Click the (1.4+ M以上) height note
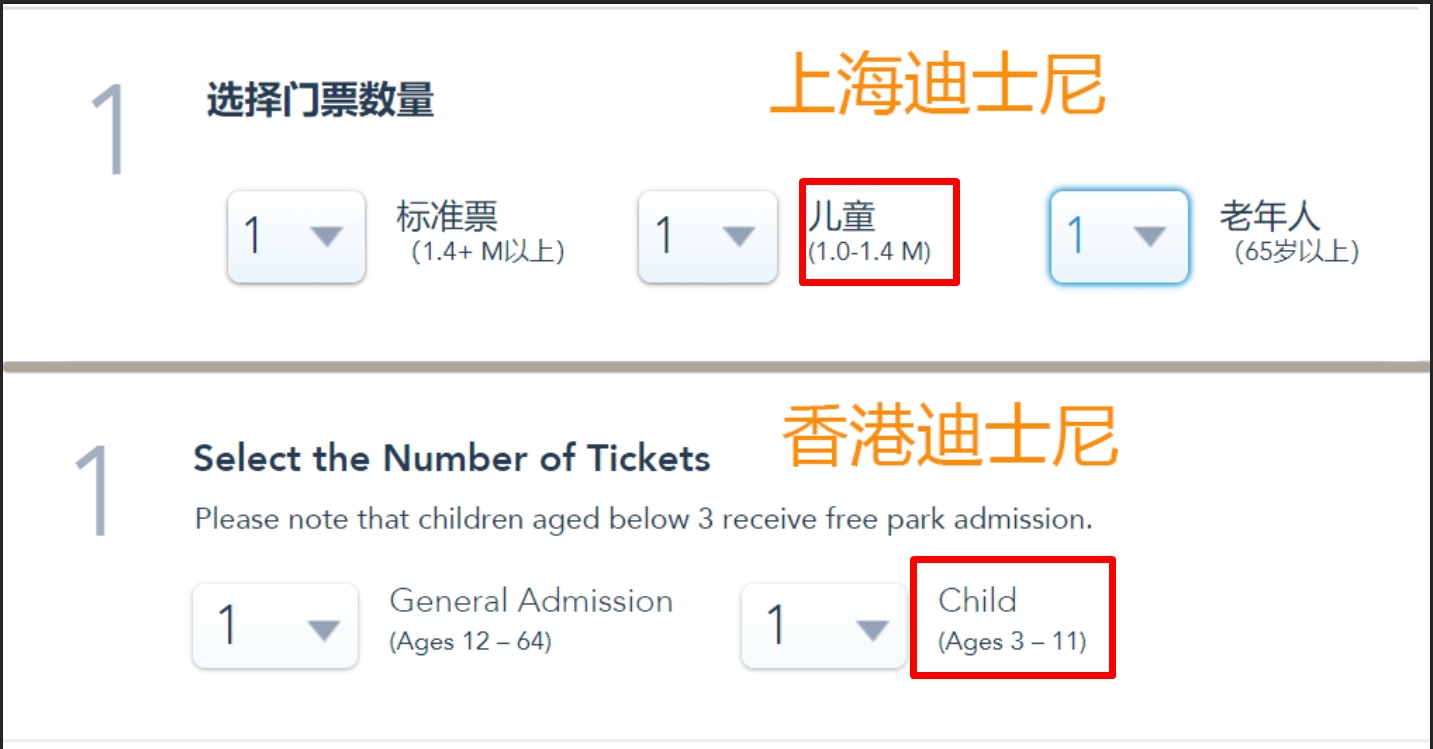Image resolution: width=1433 pixels, height=749 pixels. coord(488,251)
